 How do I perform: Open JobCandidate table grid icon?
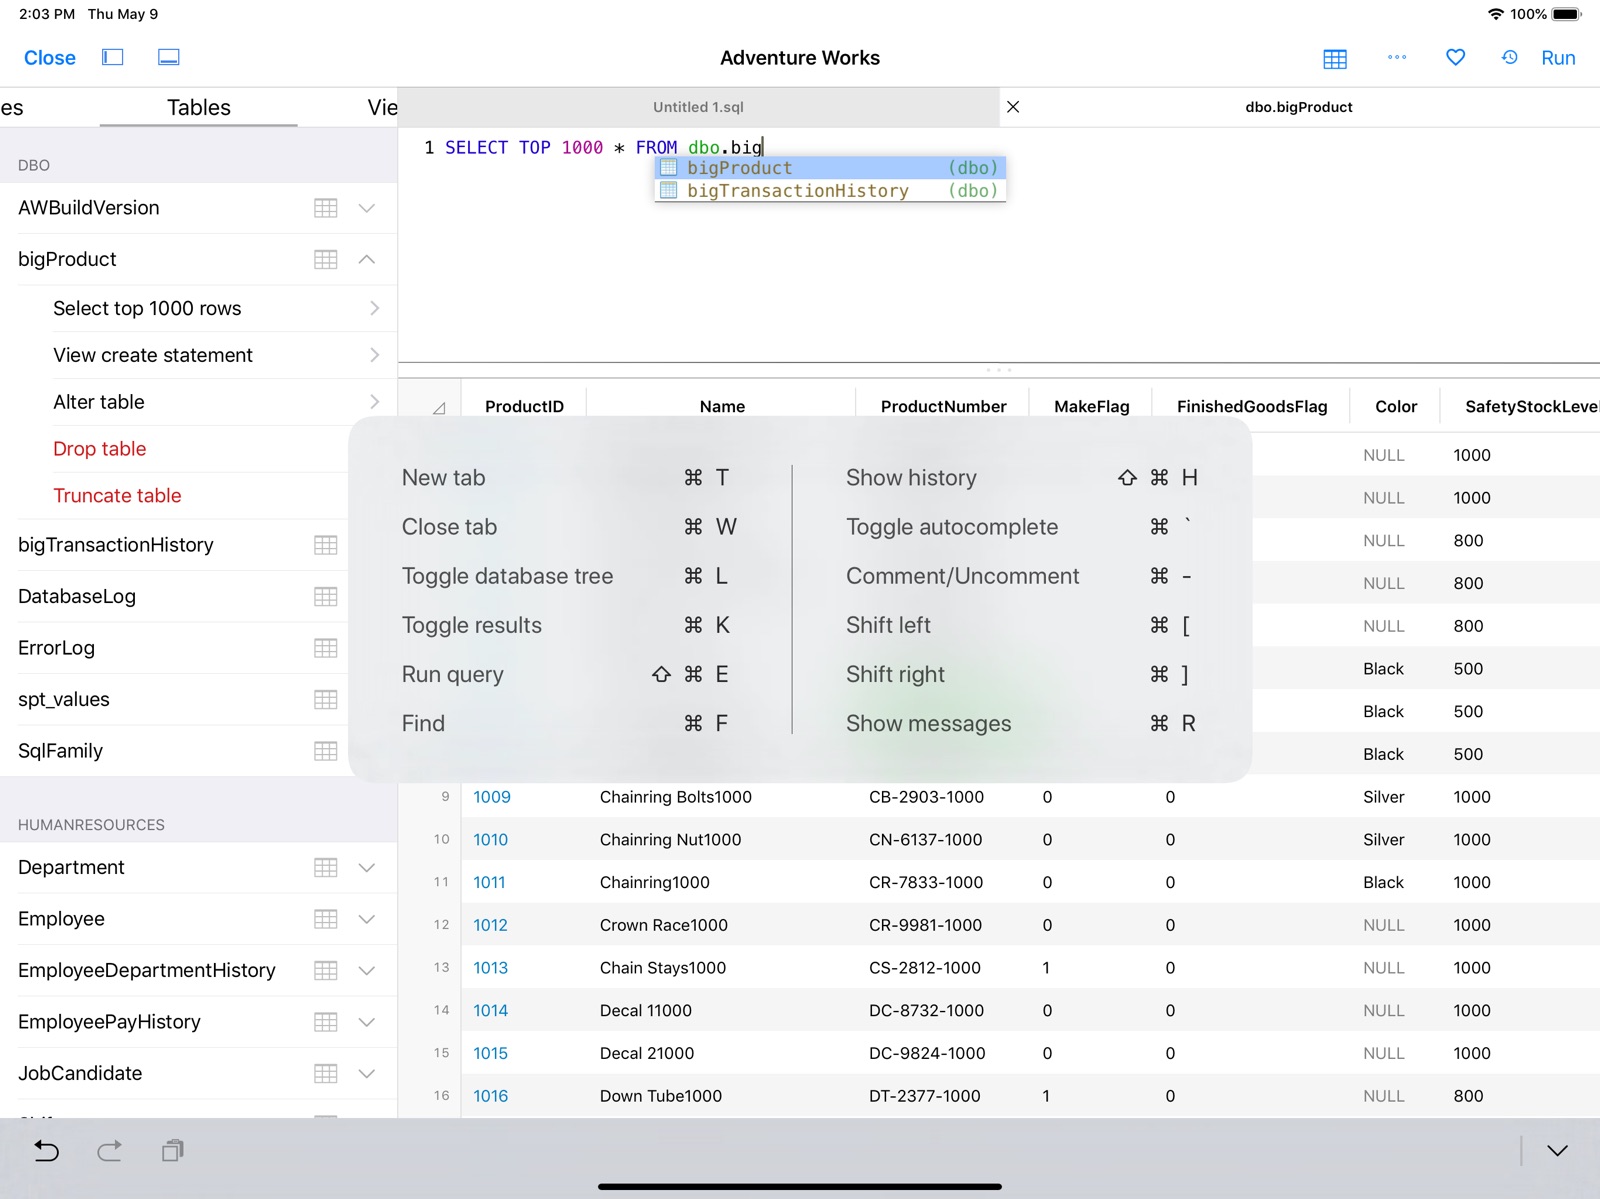(326, 1074)
